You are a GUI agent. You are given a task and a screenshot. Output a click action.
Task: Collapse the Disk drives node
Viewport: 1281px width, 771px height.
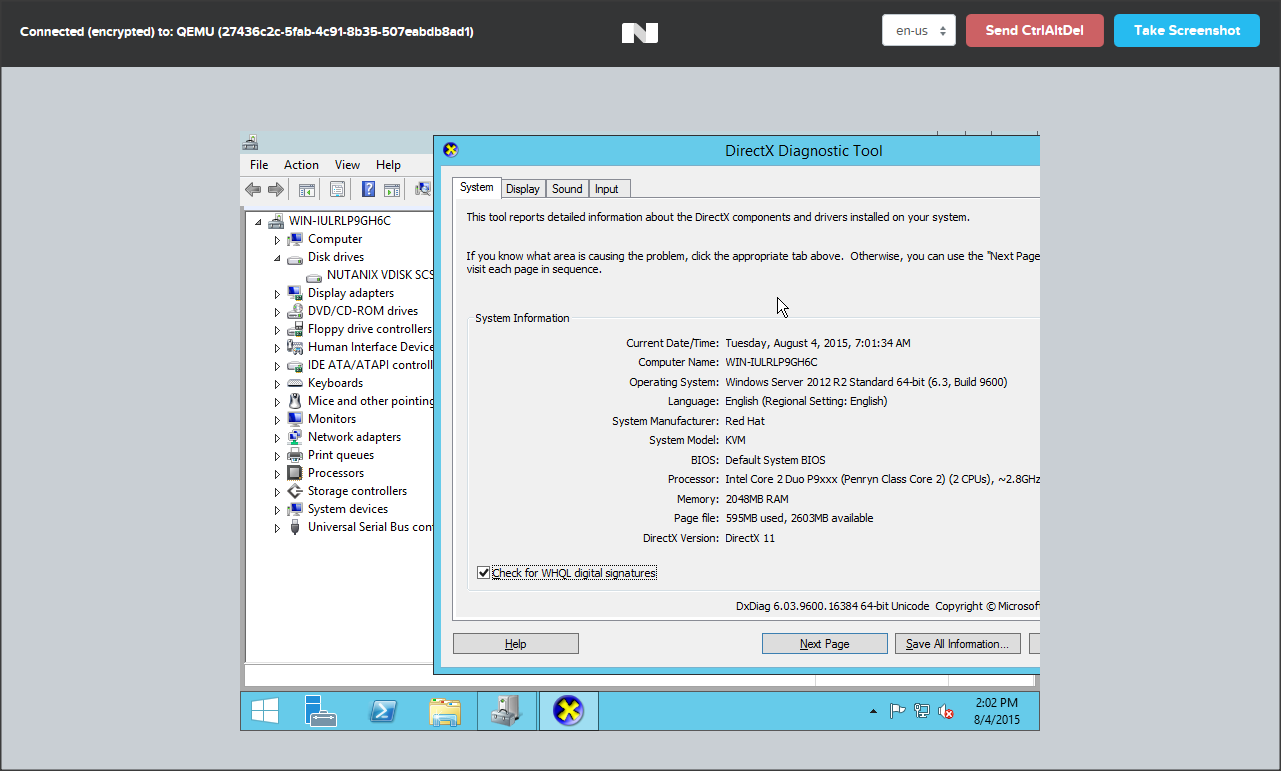pos(278,258)
